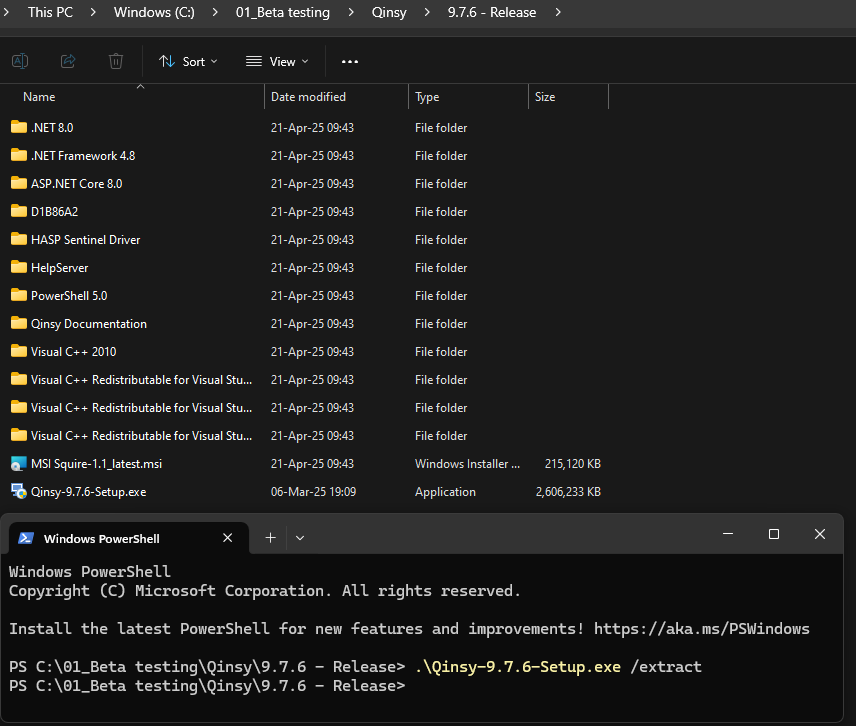
Task: Go to Windows (C:) in address bar
Action: click(x=154, y=12)
